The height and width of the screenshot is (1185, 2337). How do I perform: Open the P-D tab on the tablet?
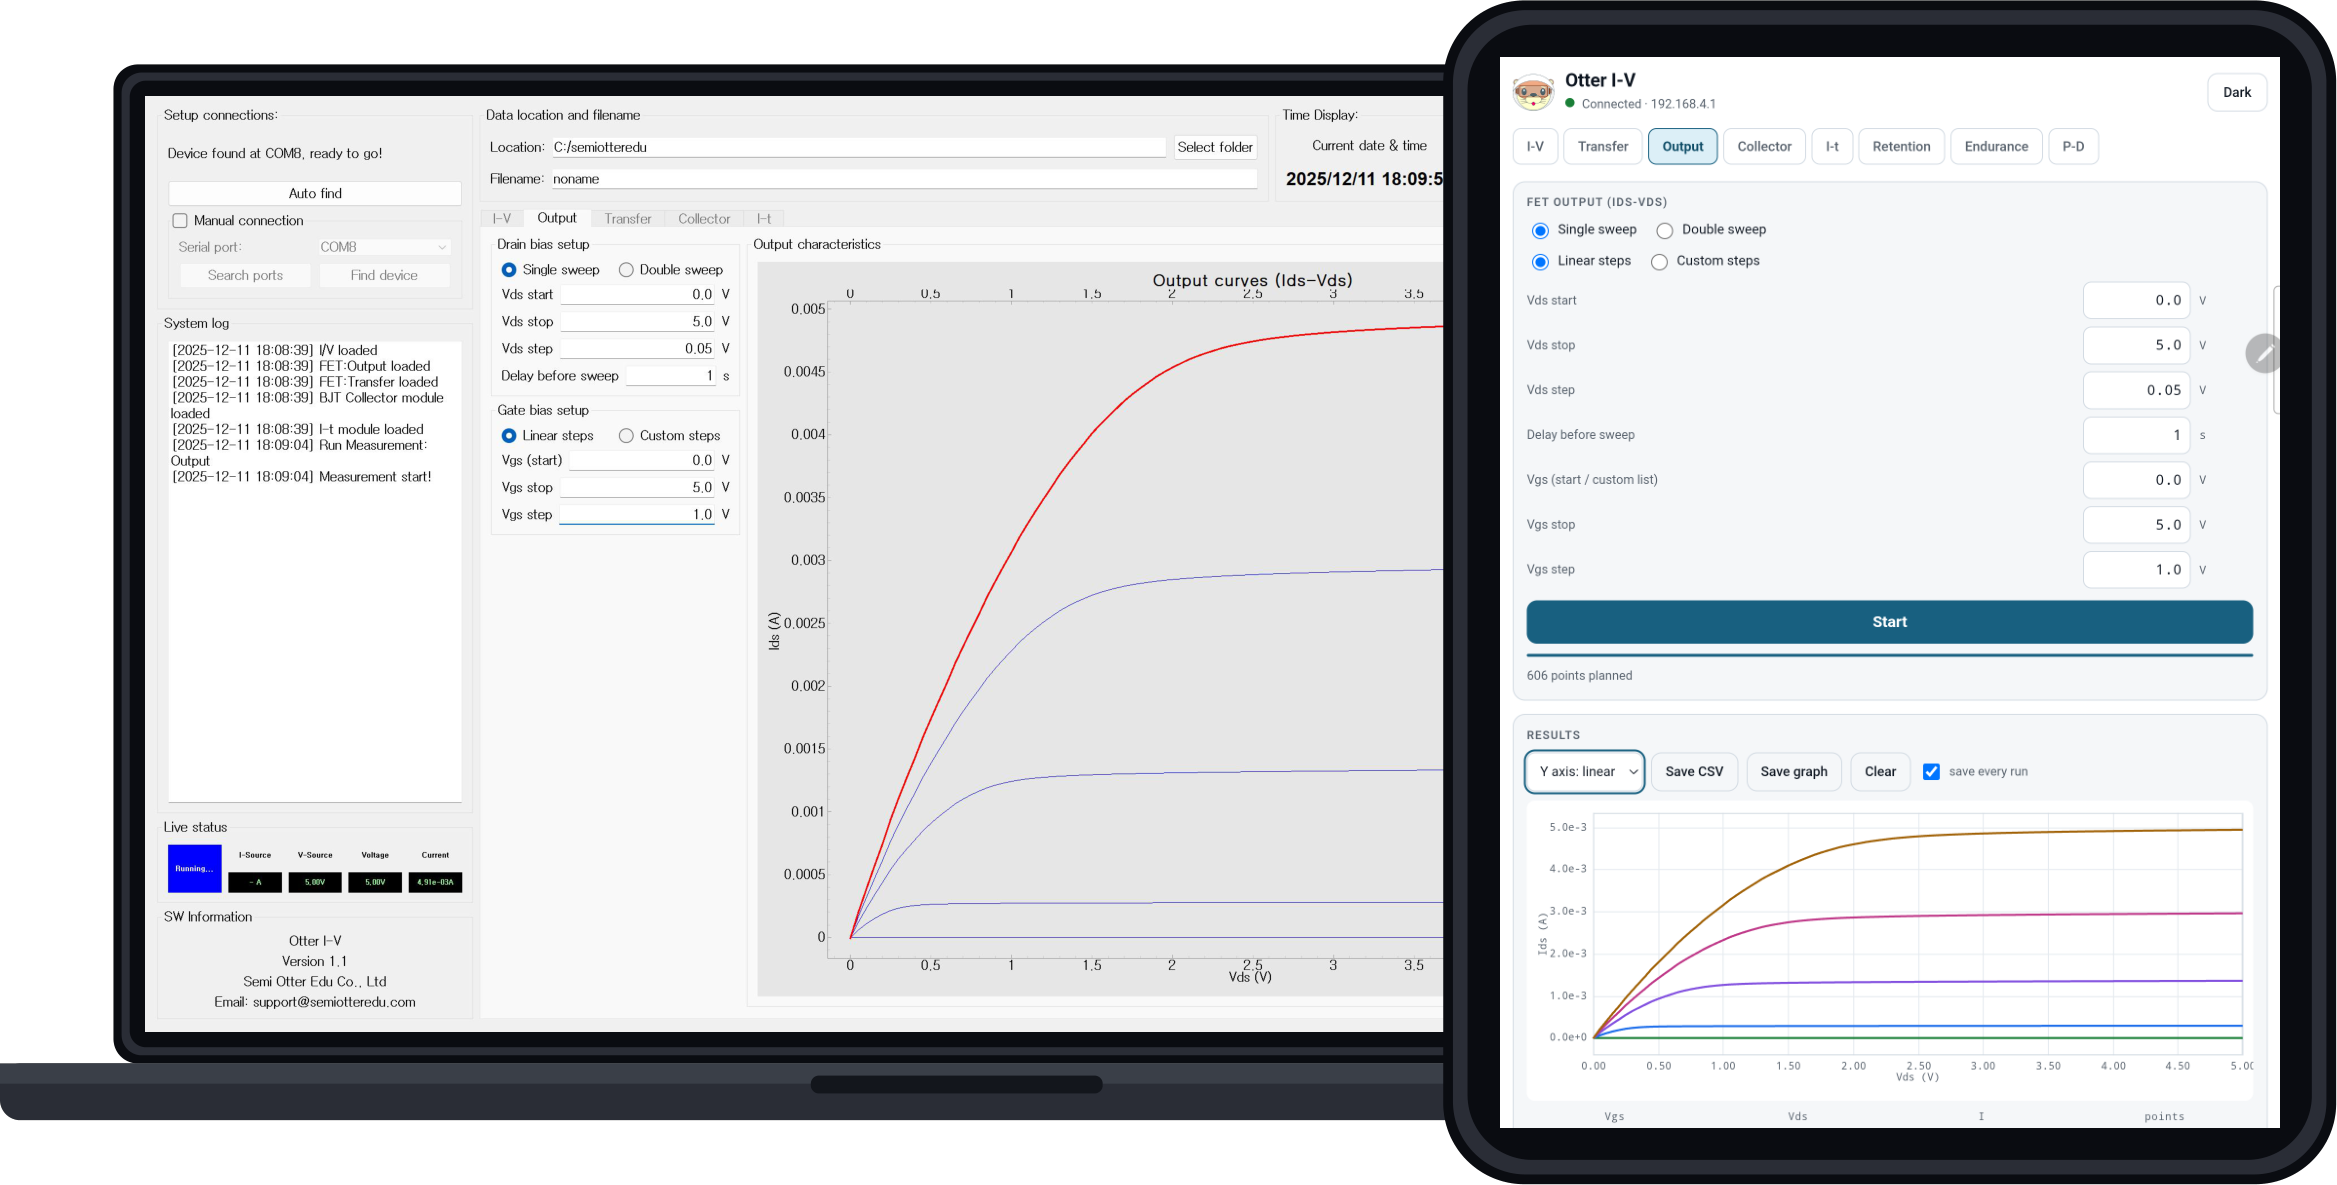(2073, 147)
